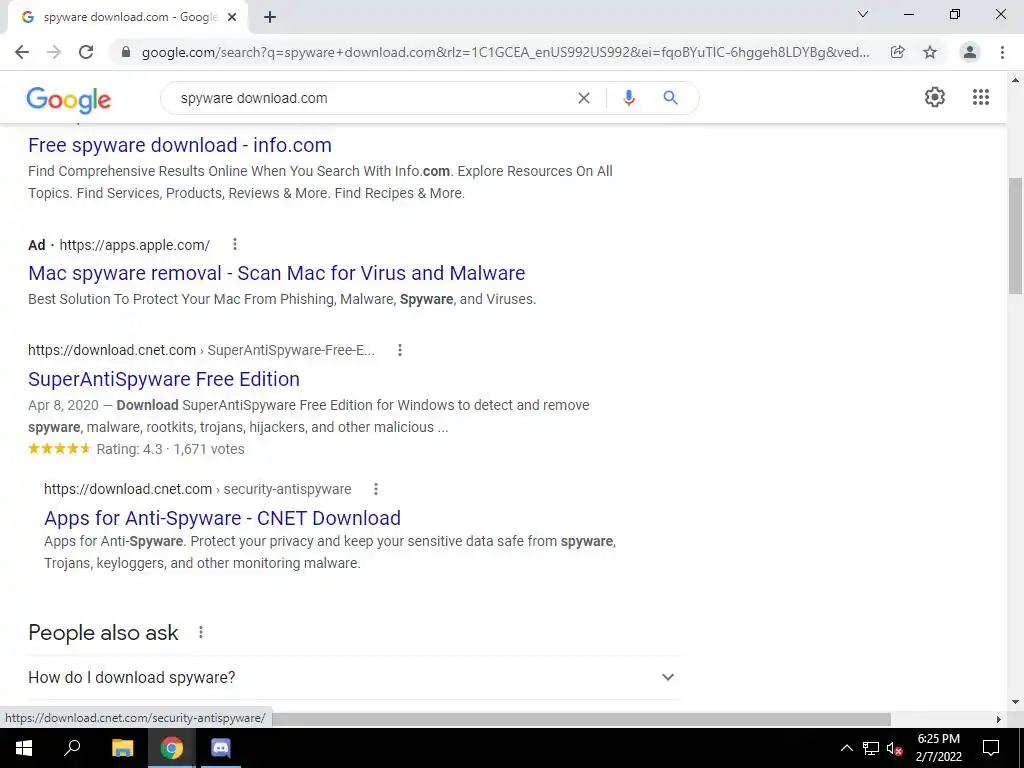This screenshot has height=768, width=1024.
Task: Open options for the SuperAntiSpyware-Free-E result
Action: tap(400, 350)
